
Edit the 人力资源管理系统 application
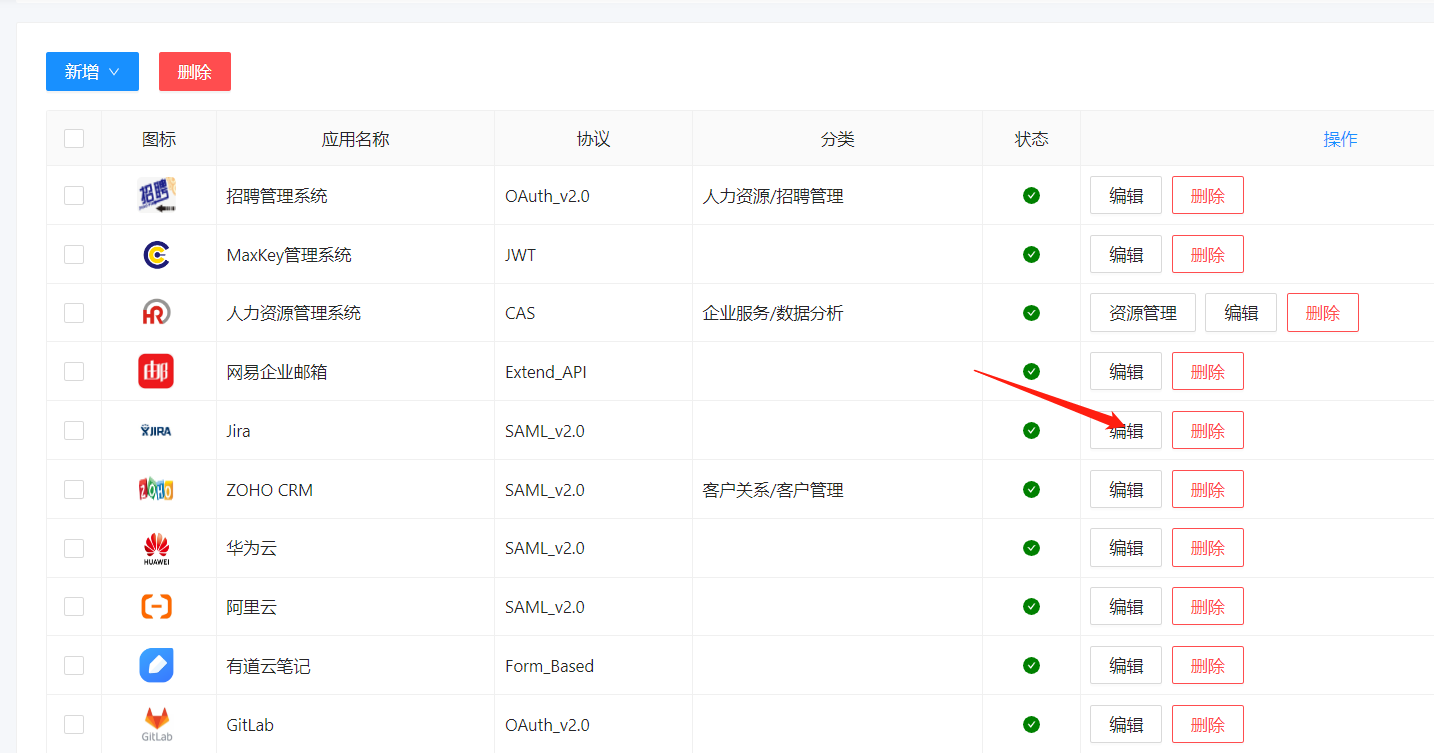(1241, 313)
